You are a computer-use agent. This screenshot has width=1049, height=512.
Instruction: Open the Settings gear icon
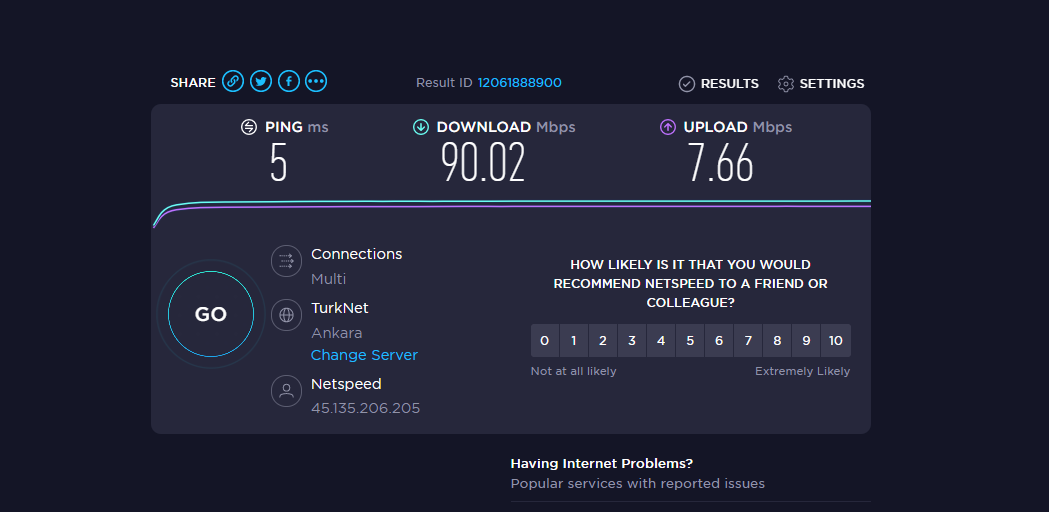[x=785, y=84]
